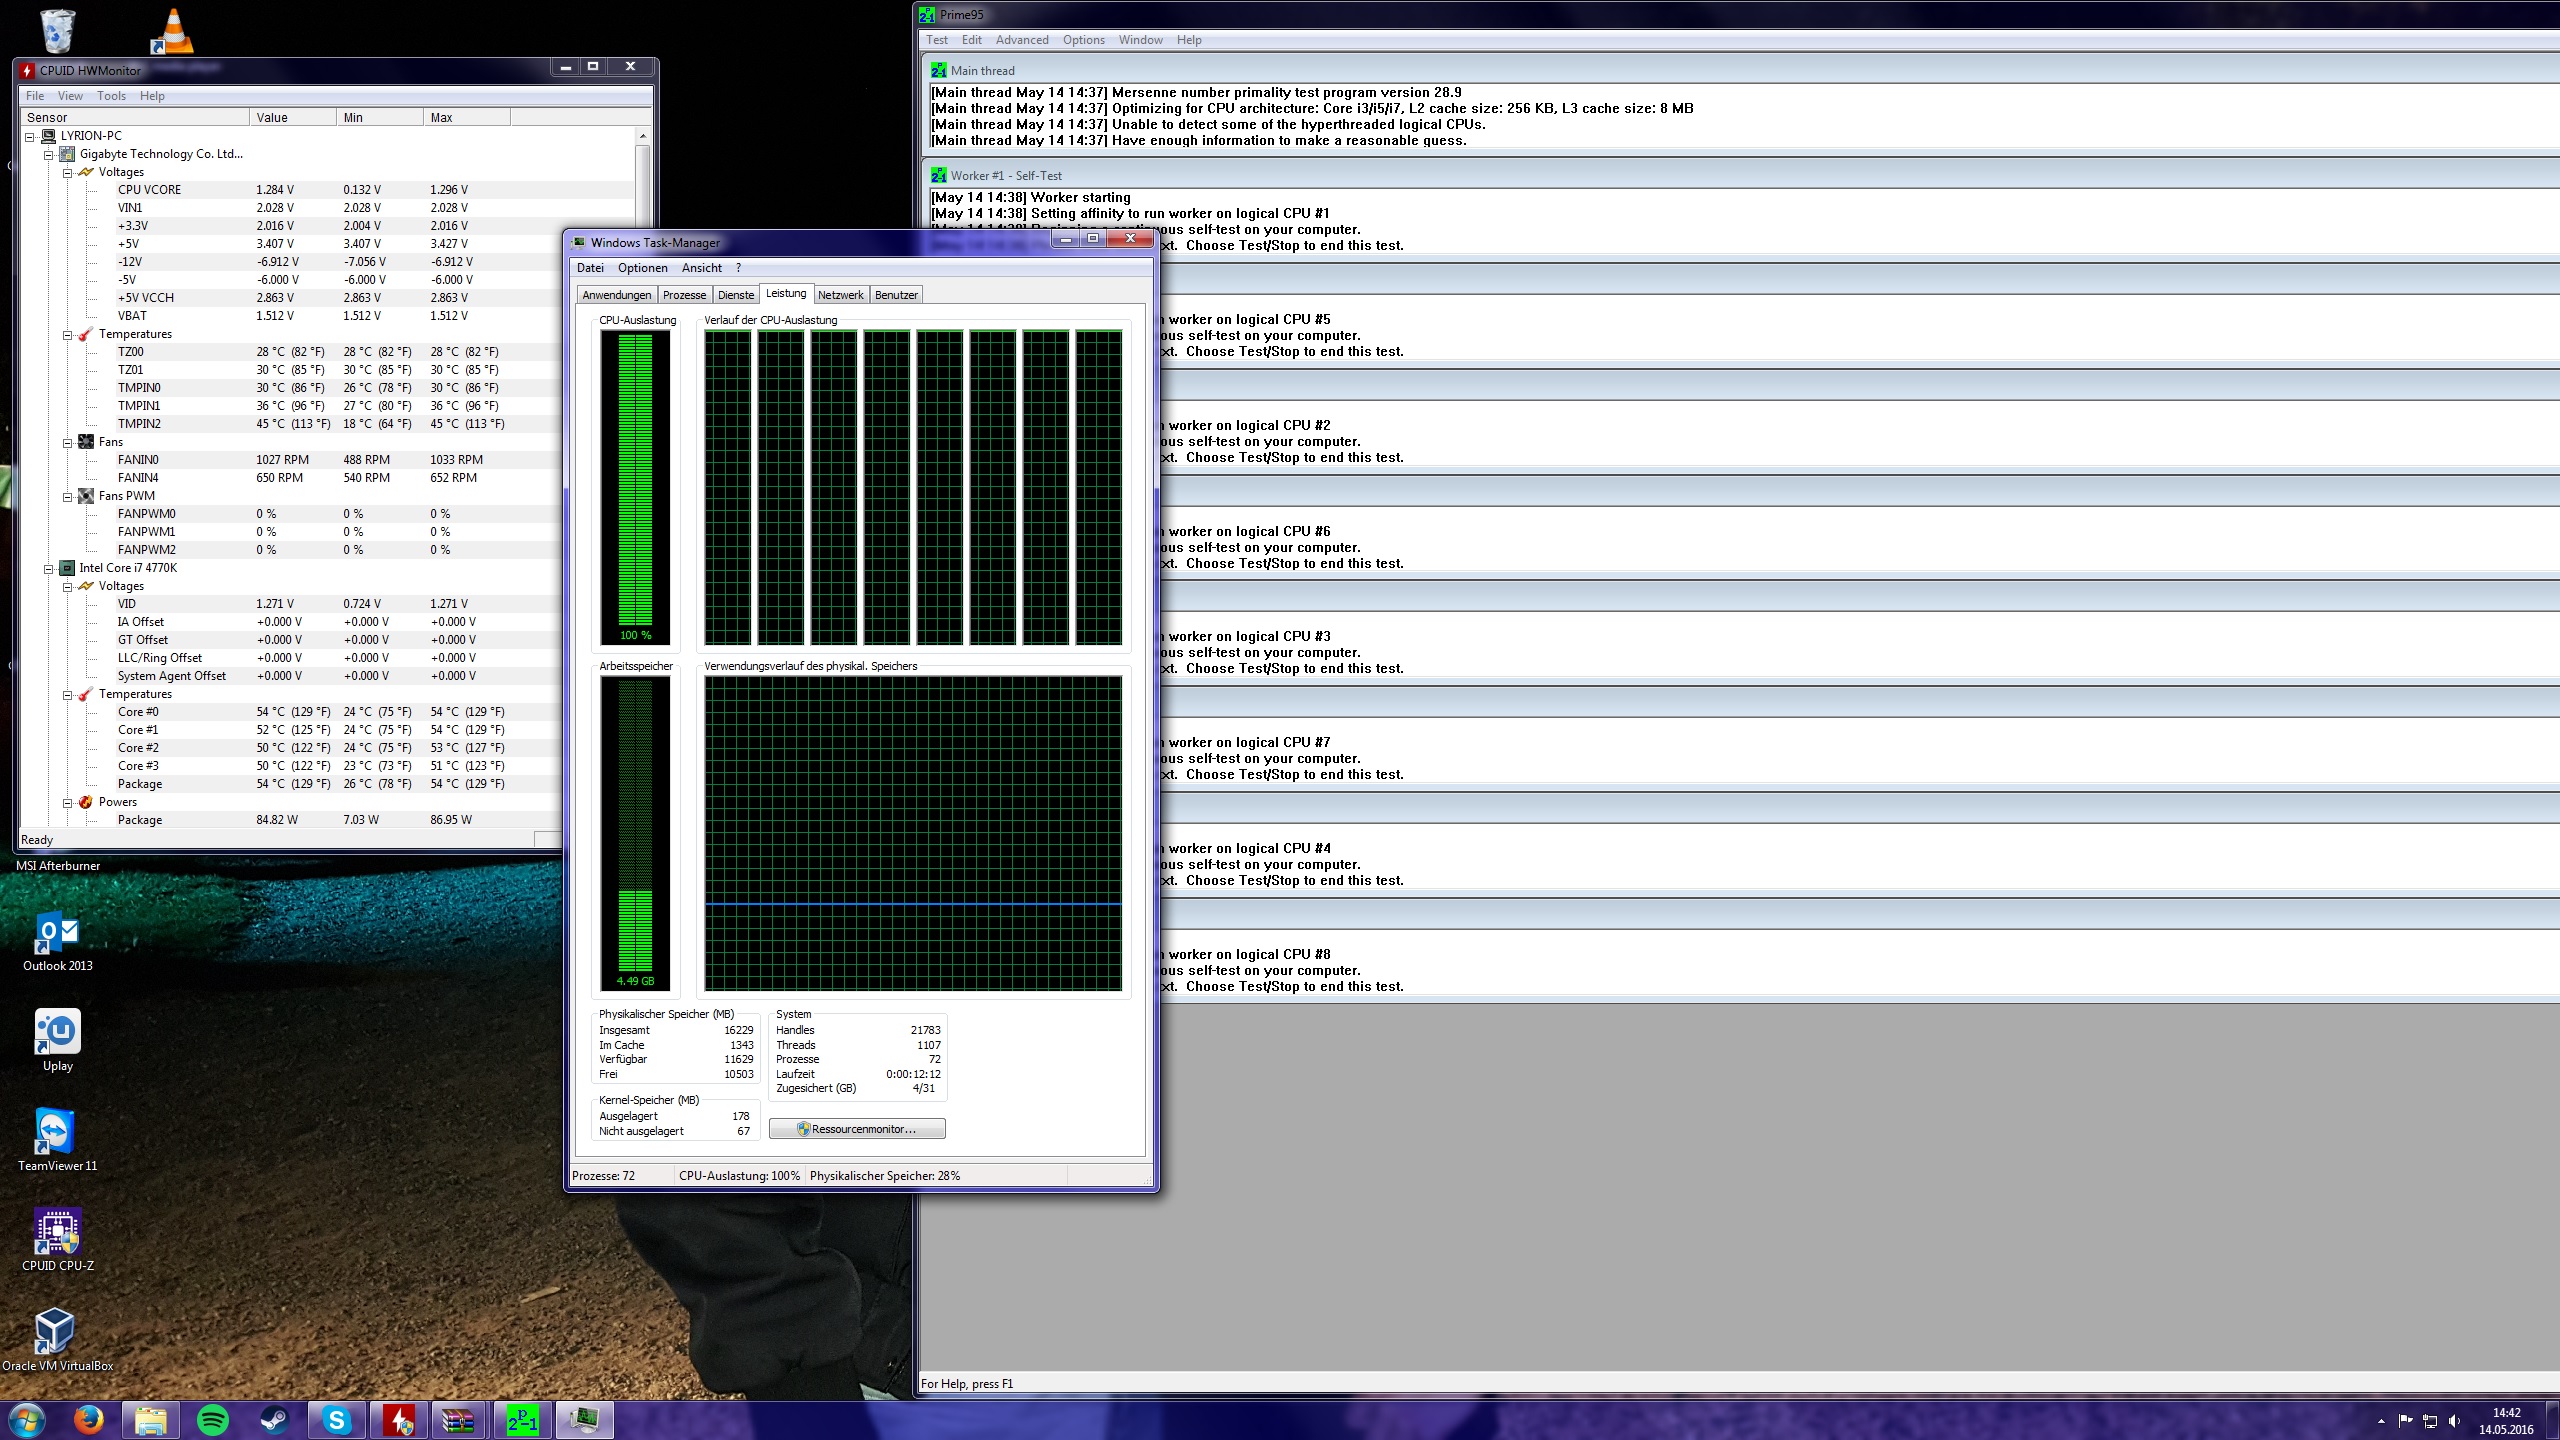
Task: Click the Skype taskbar icon
Action: point(337,1420)
